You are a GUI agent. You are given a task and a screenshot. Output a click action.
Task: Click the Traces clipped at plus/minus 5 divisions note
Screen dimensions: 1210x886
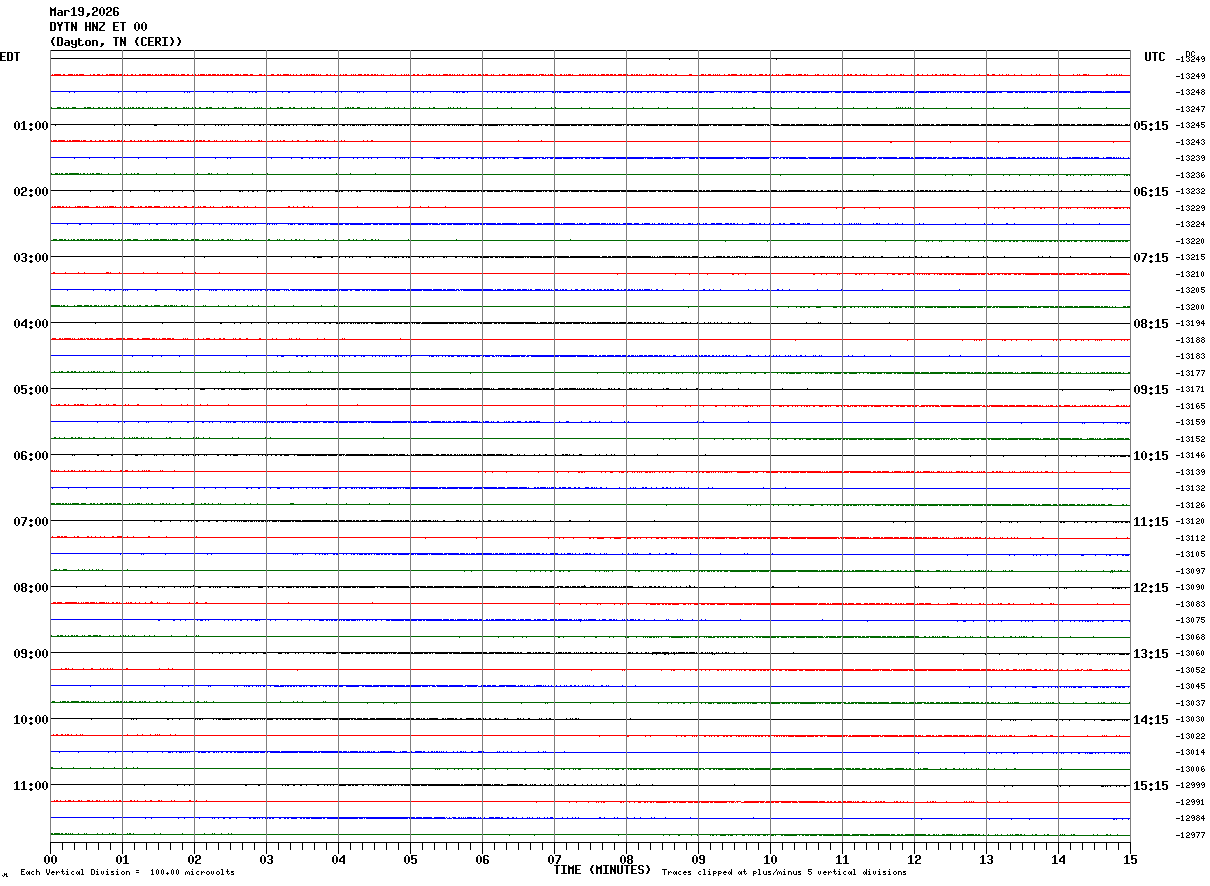click(x=784, y=873)
